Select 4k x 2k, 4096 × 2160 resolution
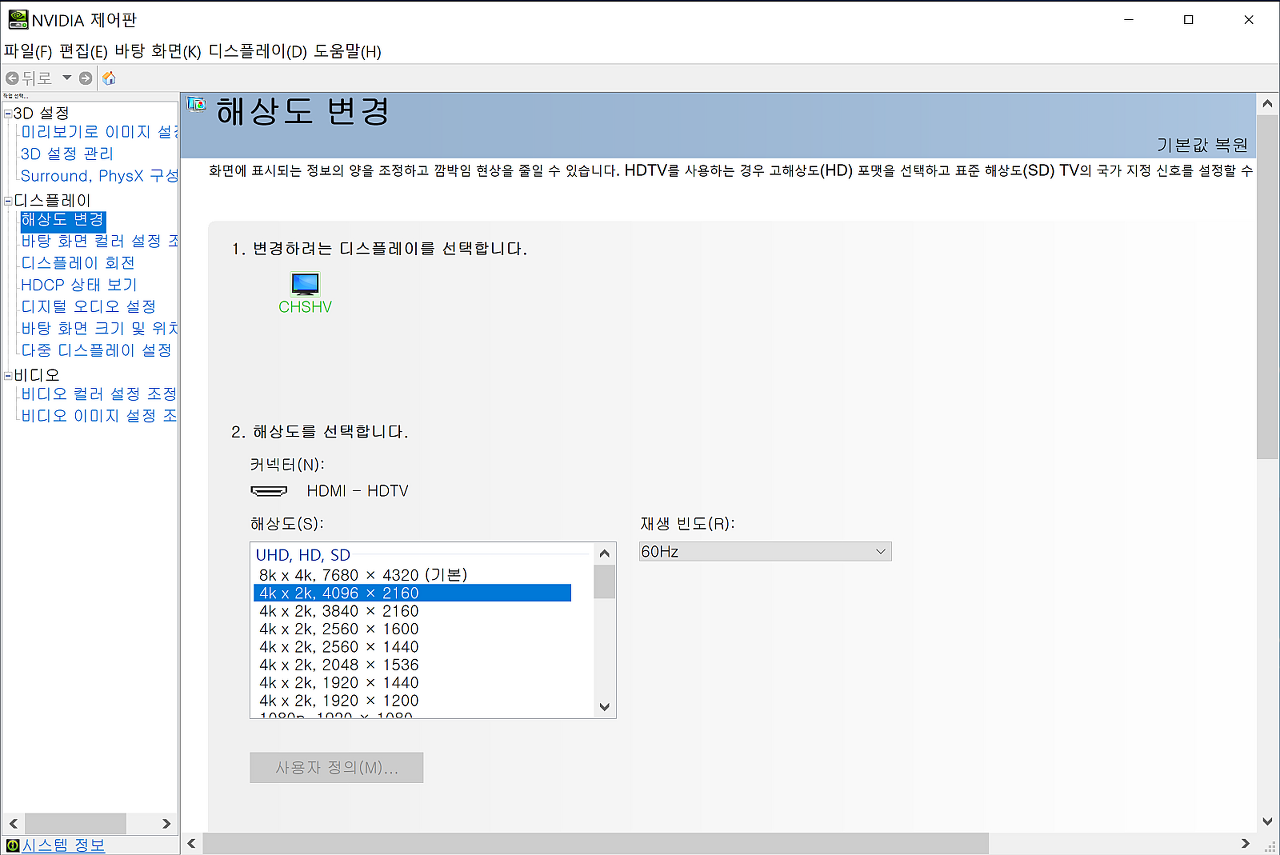Image resolution: width=1280 pixels, height=855 pixels. click(x=412, y=593)
